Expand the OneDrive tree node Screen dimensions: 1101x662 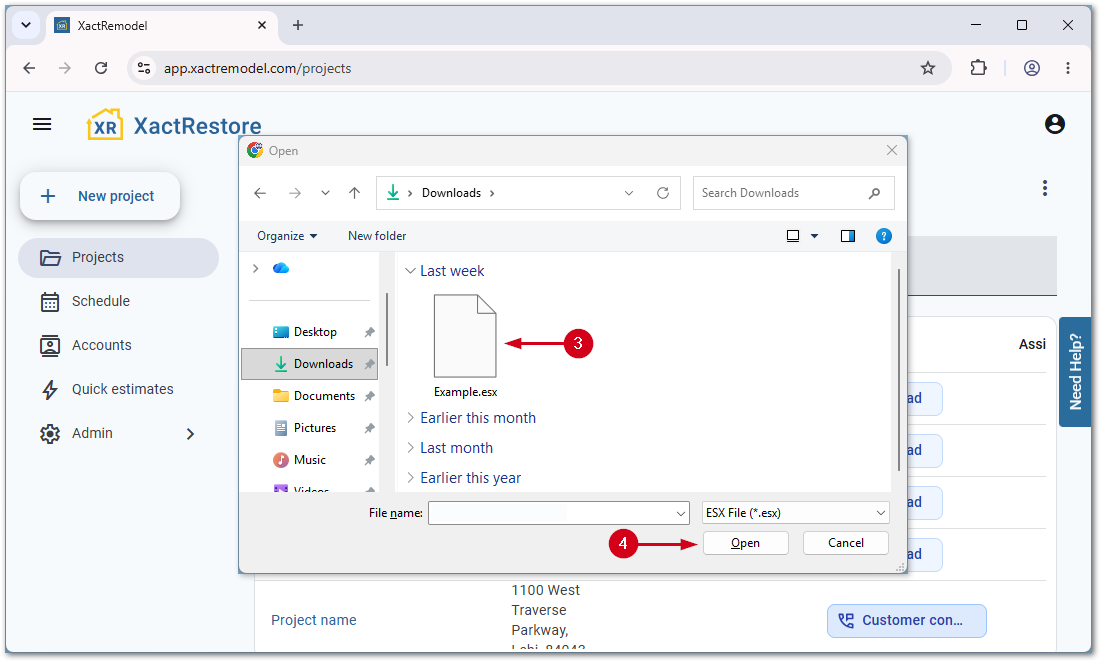coord(256,268)
